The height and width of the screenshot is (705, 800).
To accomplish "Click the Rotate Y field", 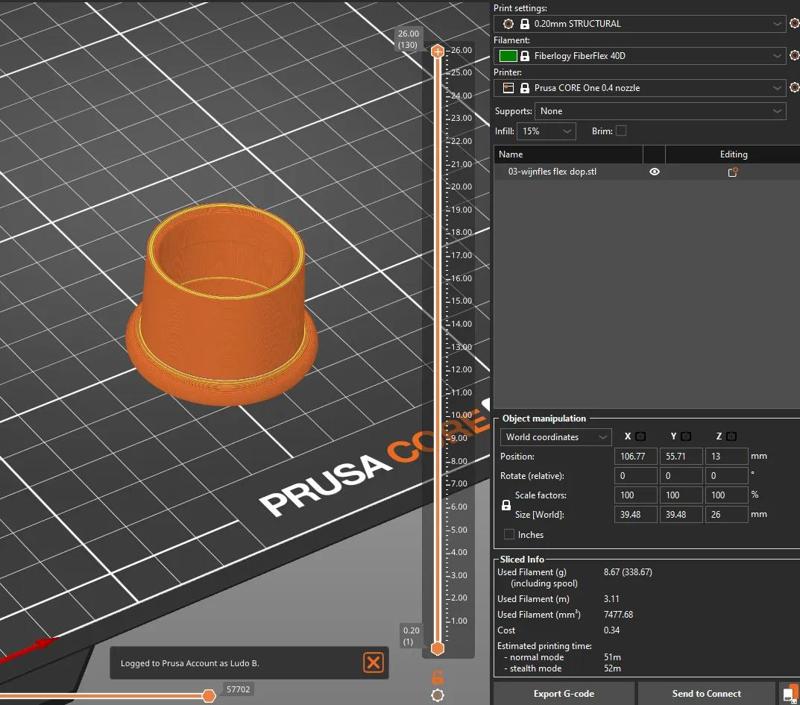I will (x=681, y=475).
